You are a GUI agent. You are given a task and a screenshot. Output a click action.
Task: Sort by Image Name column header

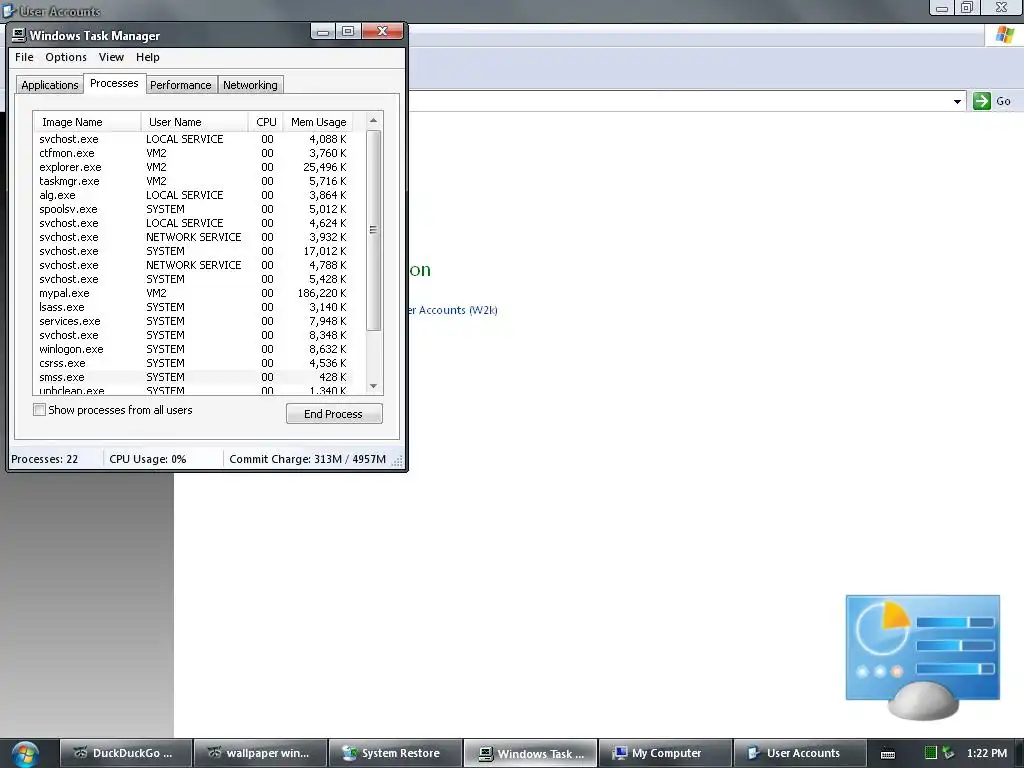[x=87, y=122]
